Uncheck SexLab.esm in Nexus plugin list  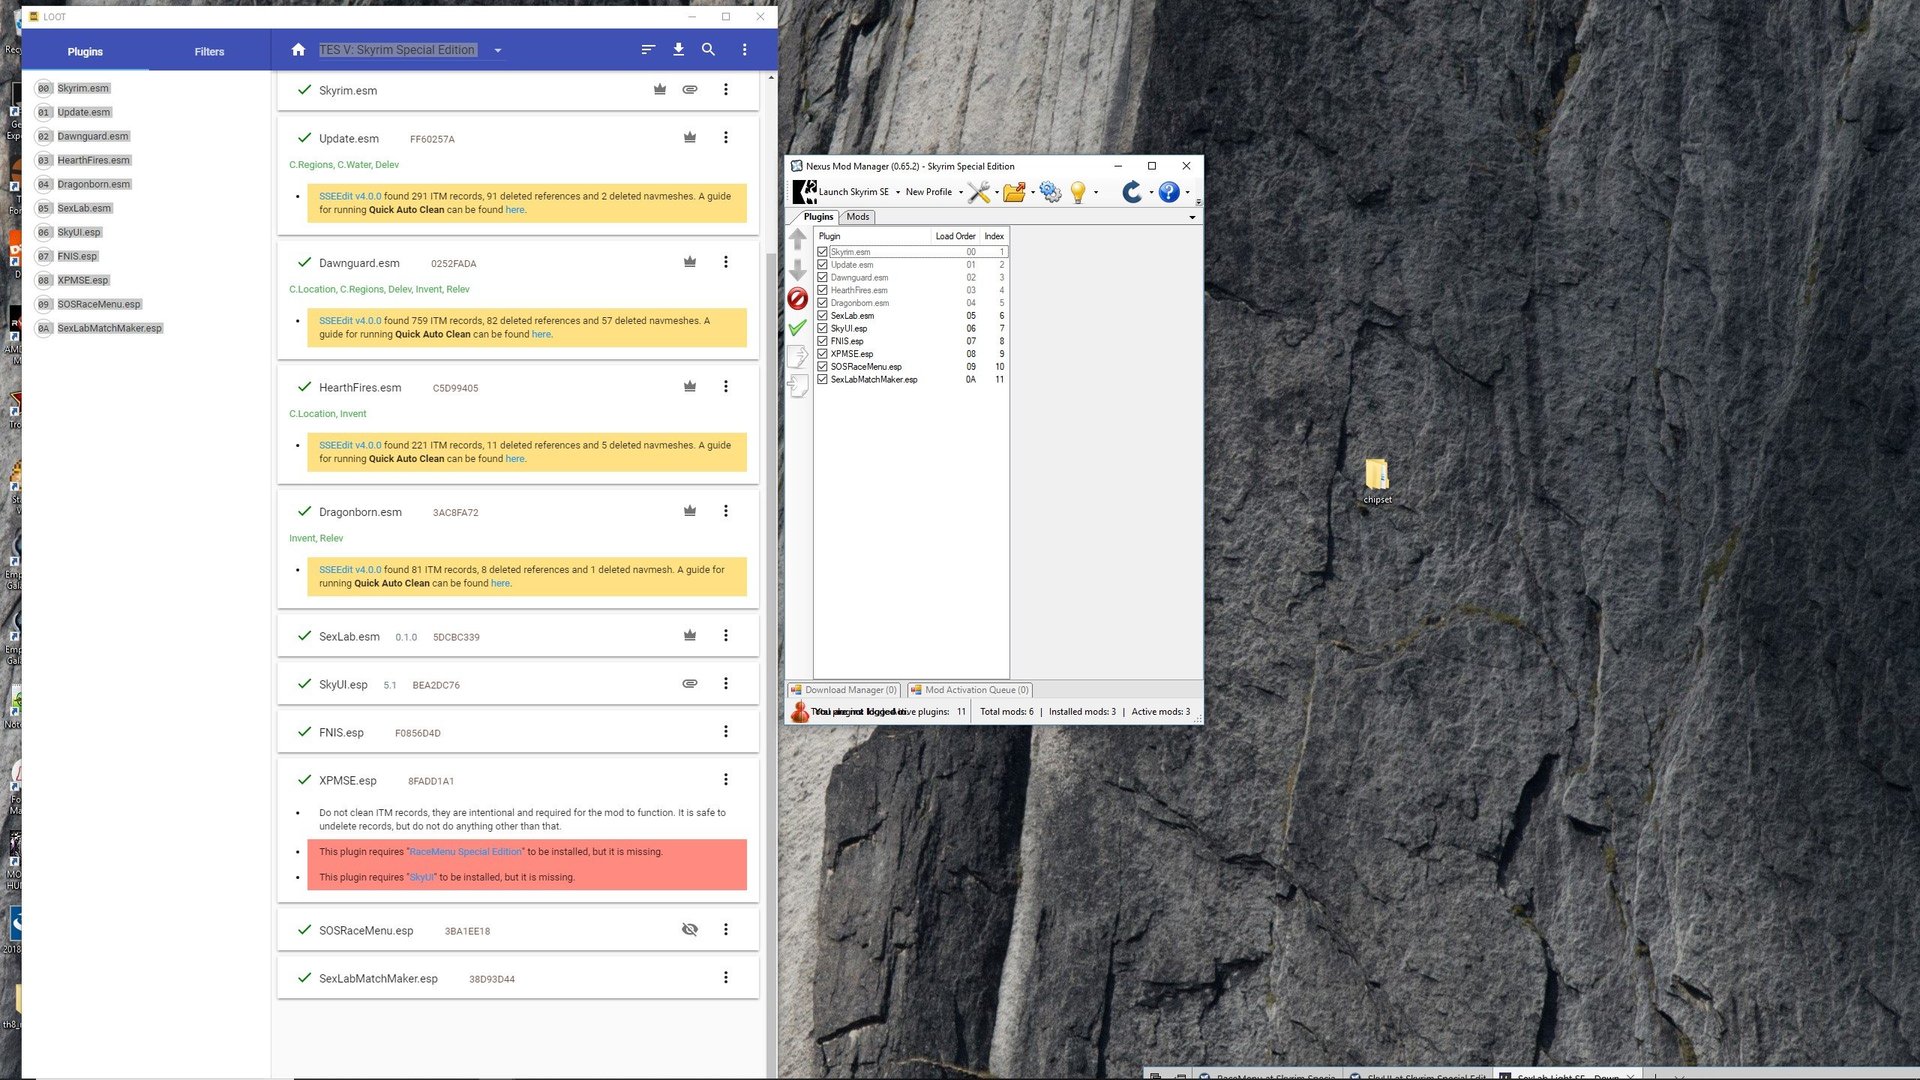coord(822,316)
